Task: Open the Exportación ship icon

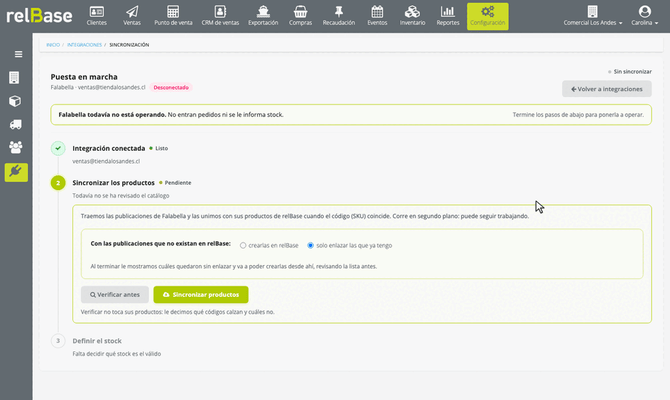Action: pyautogui.click(x=263, y=11)
